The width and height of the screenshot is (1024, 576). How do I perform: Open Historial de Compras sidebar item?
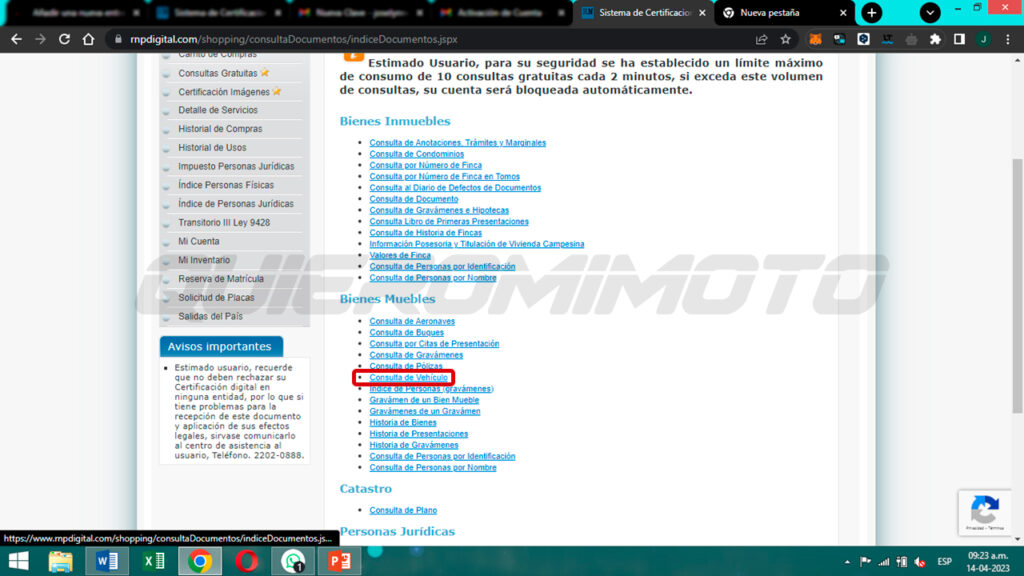220,129
